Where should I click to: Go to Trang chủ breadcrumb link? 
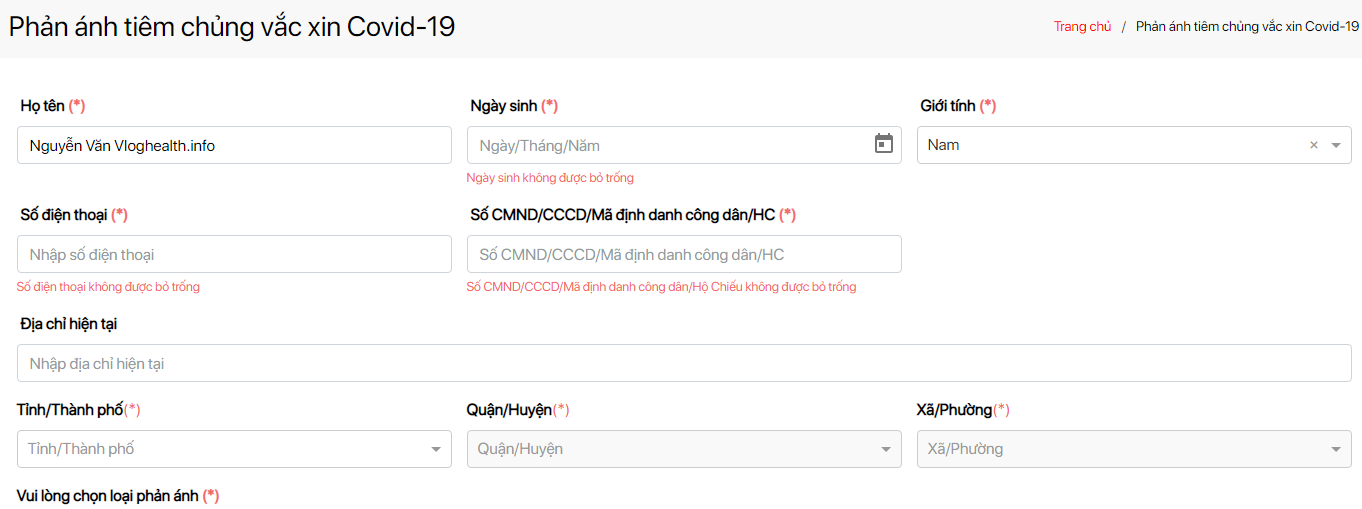pos(1082,27)
